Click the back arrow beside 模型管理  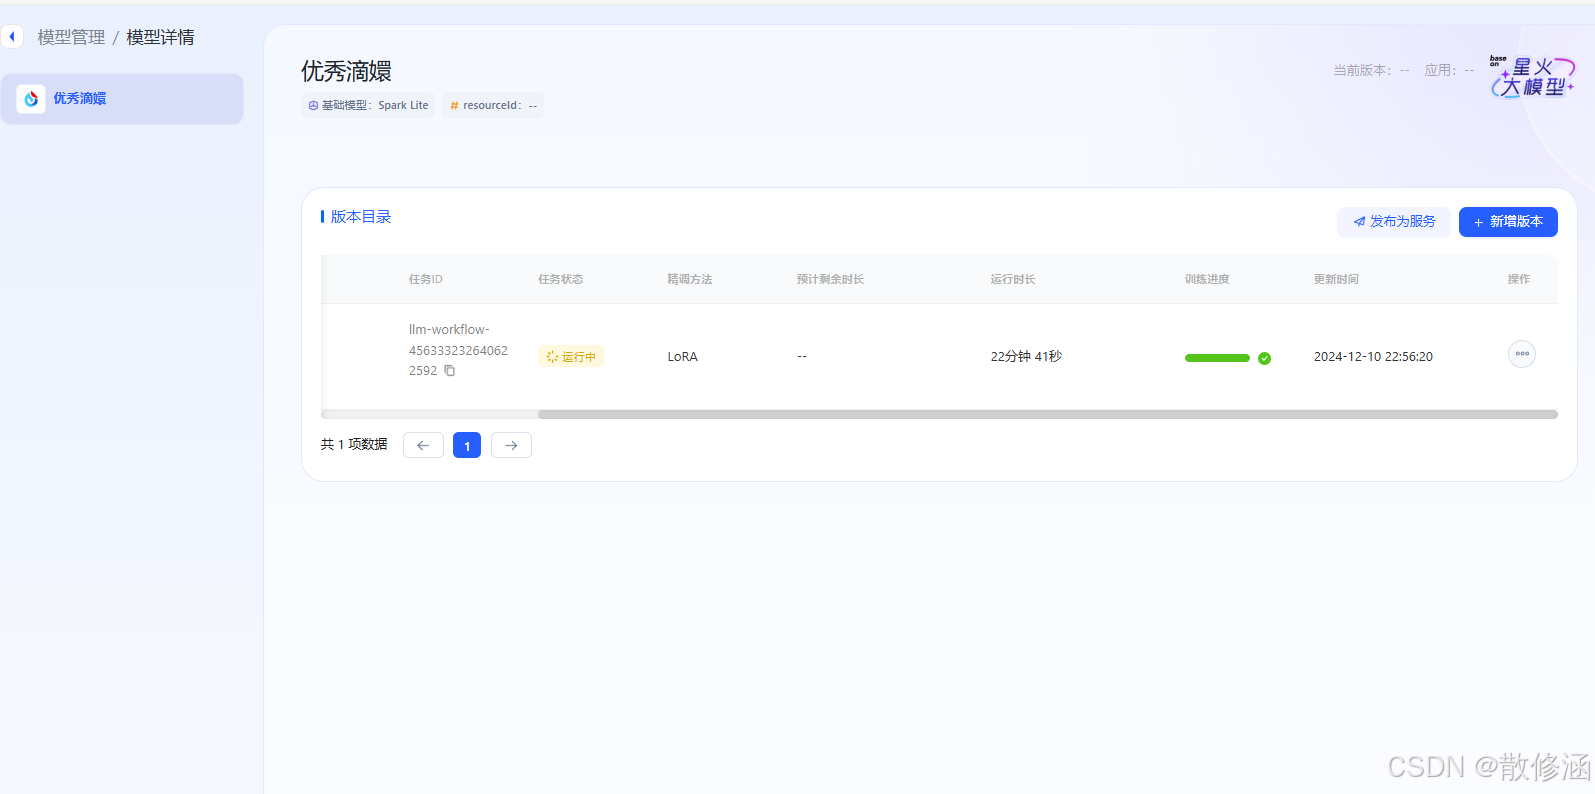pos(12,37)
